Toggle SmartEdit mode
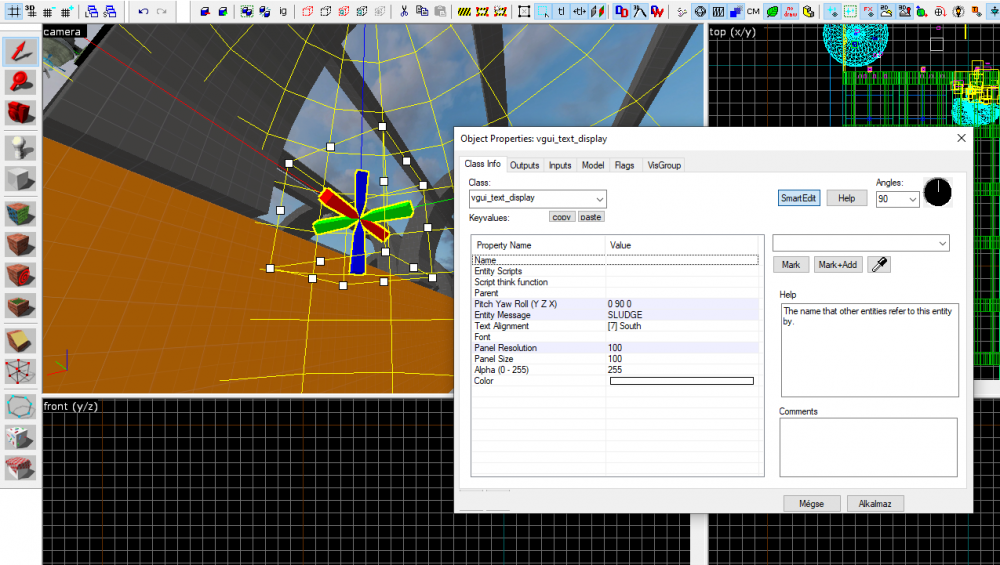The height and width of the screenshot is (565, 1000). coord(798,198)
